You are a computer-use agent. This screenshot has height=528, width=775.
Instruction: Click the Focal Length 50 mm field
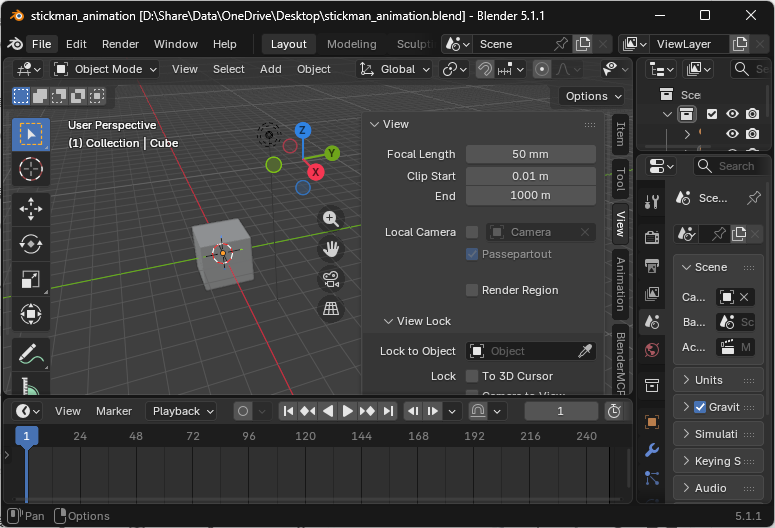point(530,154)
